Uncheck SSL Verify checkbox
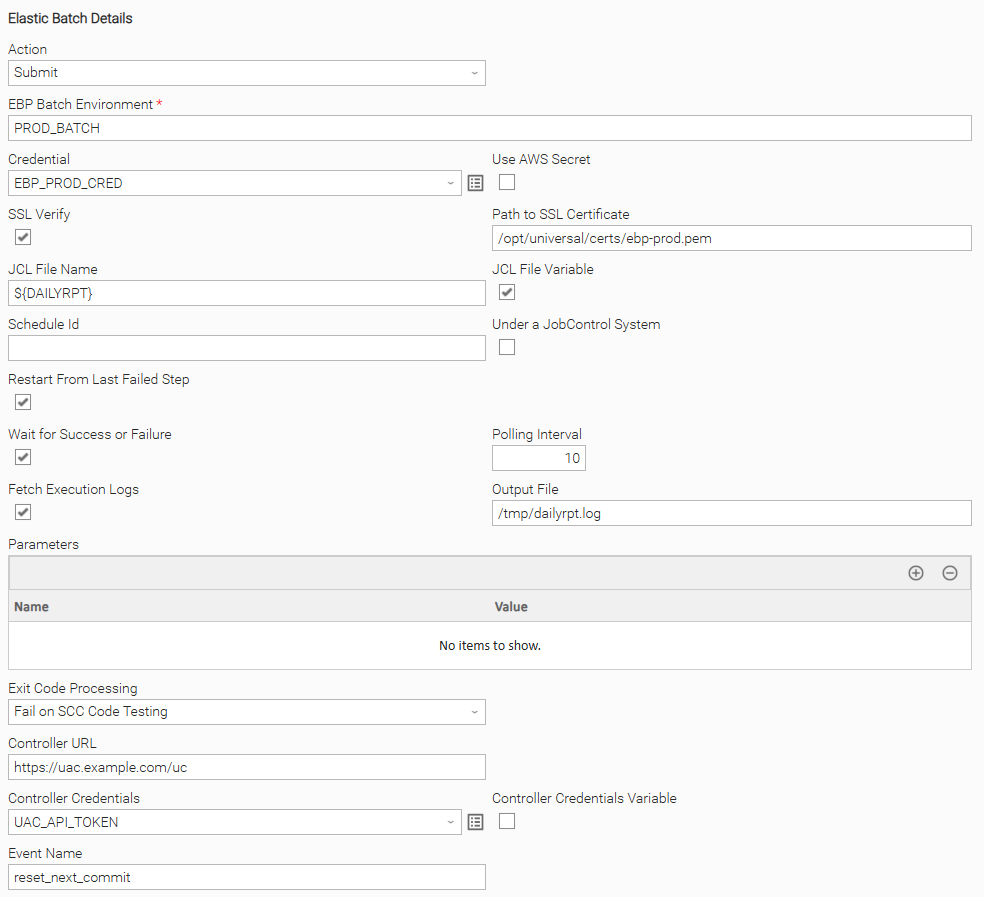Image resolution: width=984 pixels, height=897 pixels. (23, 237)
